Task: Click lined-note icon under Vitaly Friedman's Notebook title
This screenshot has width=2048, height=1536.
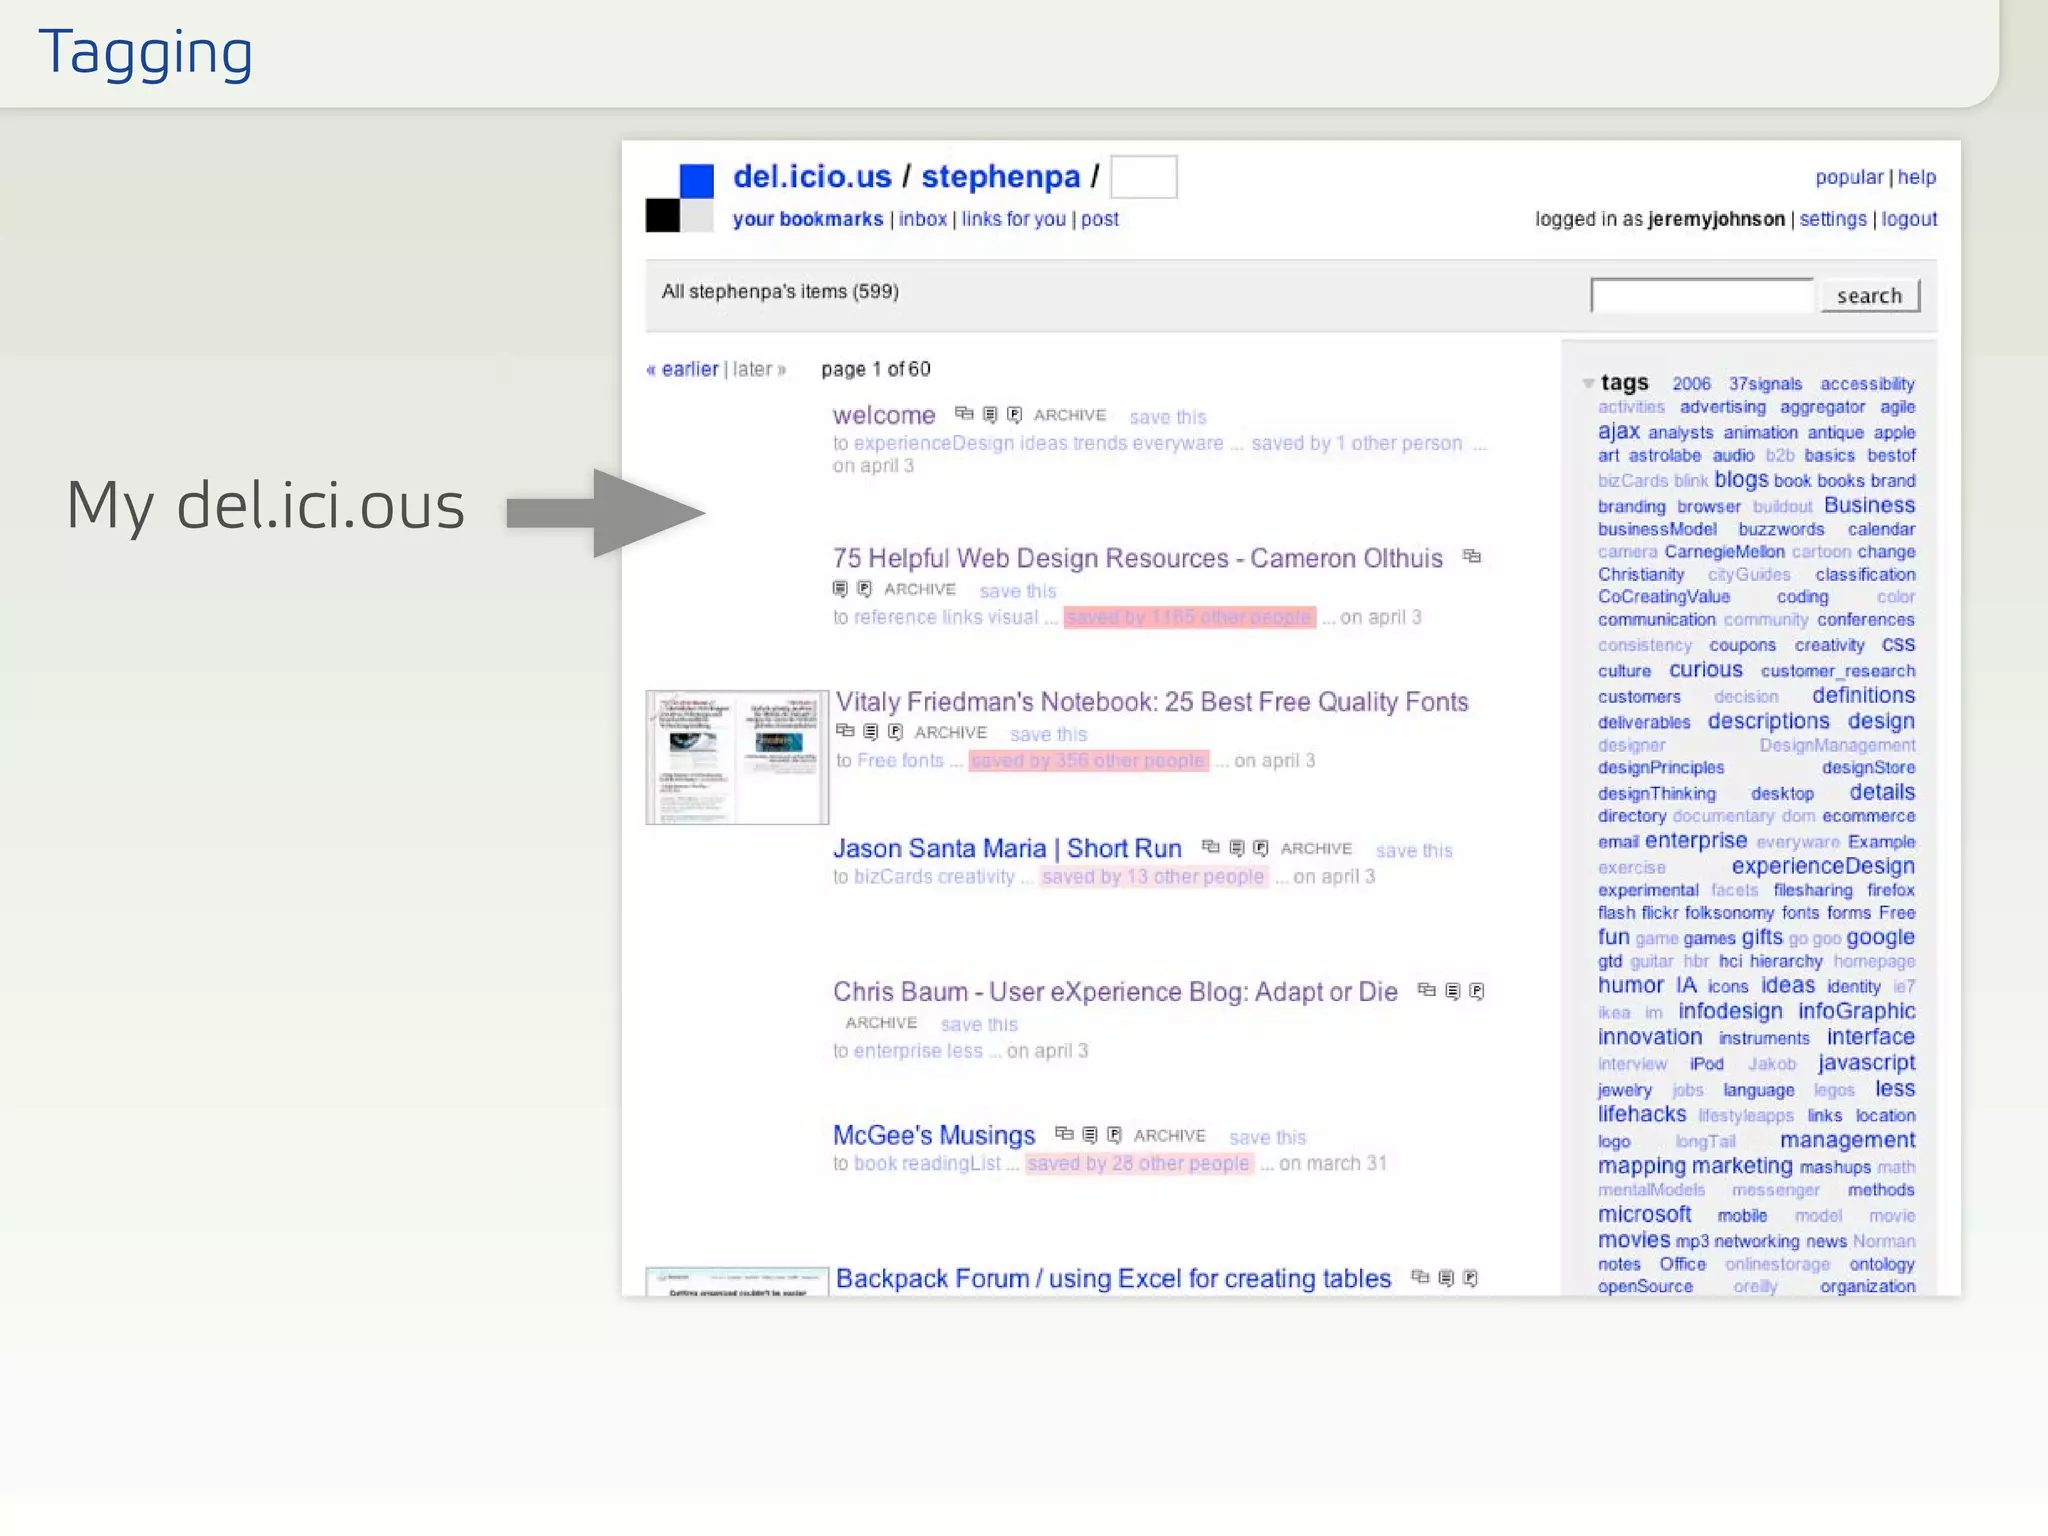Action: [x=871, y=732]
